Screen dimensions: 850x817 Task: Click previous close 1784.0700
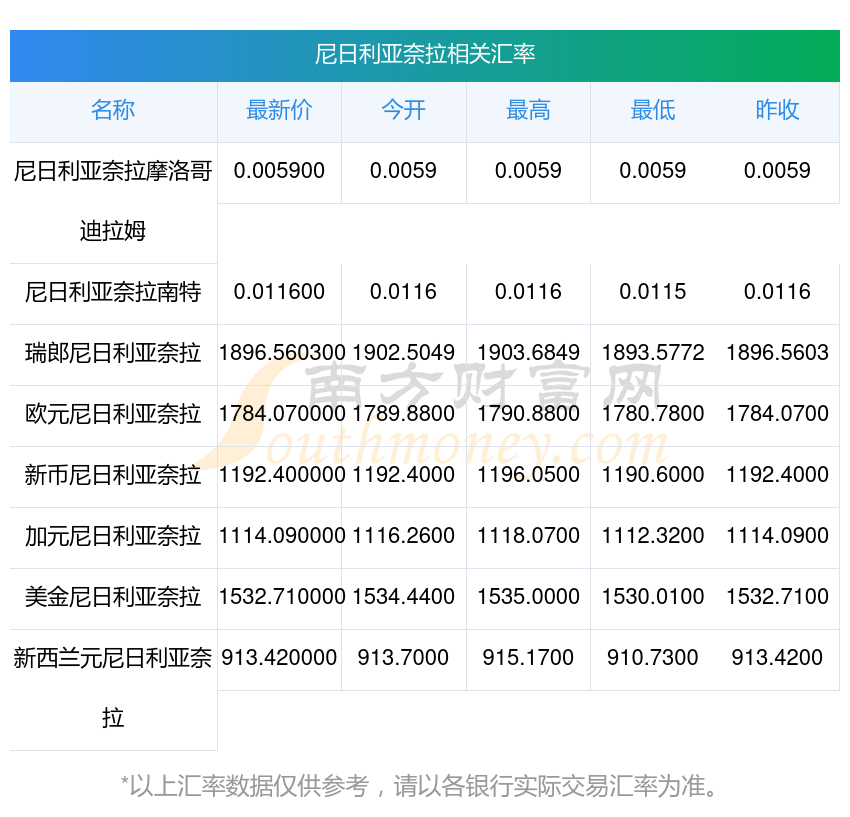pos(777,414)
